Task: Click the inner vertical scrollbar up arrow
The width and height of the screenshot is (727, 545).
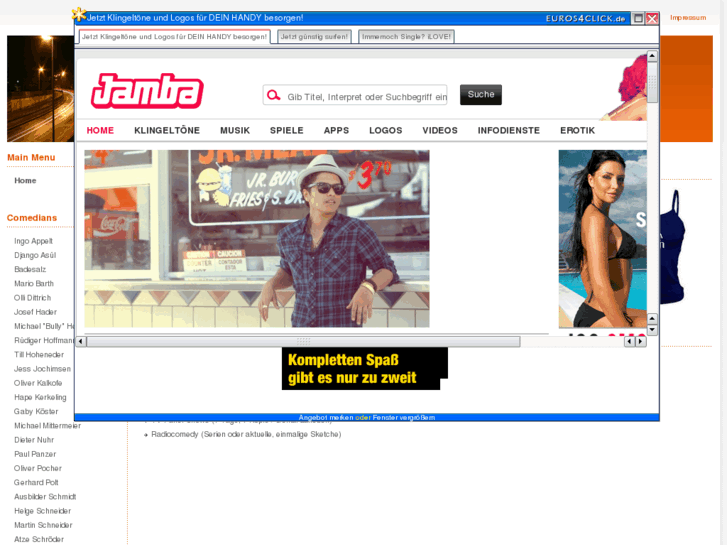Action: [x=652, y=56]
